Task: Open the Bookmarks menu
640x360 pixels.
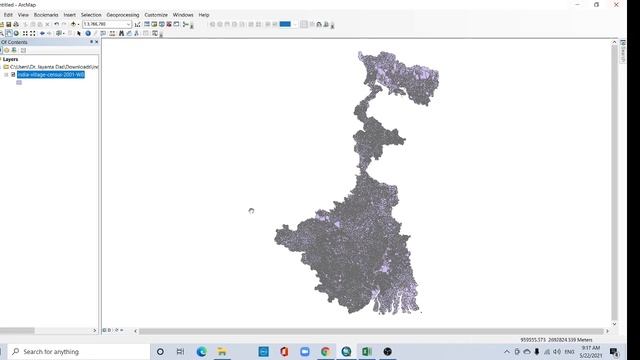Action: [46, 15]
